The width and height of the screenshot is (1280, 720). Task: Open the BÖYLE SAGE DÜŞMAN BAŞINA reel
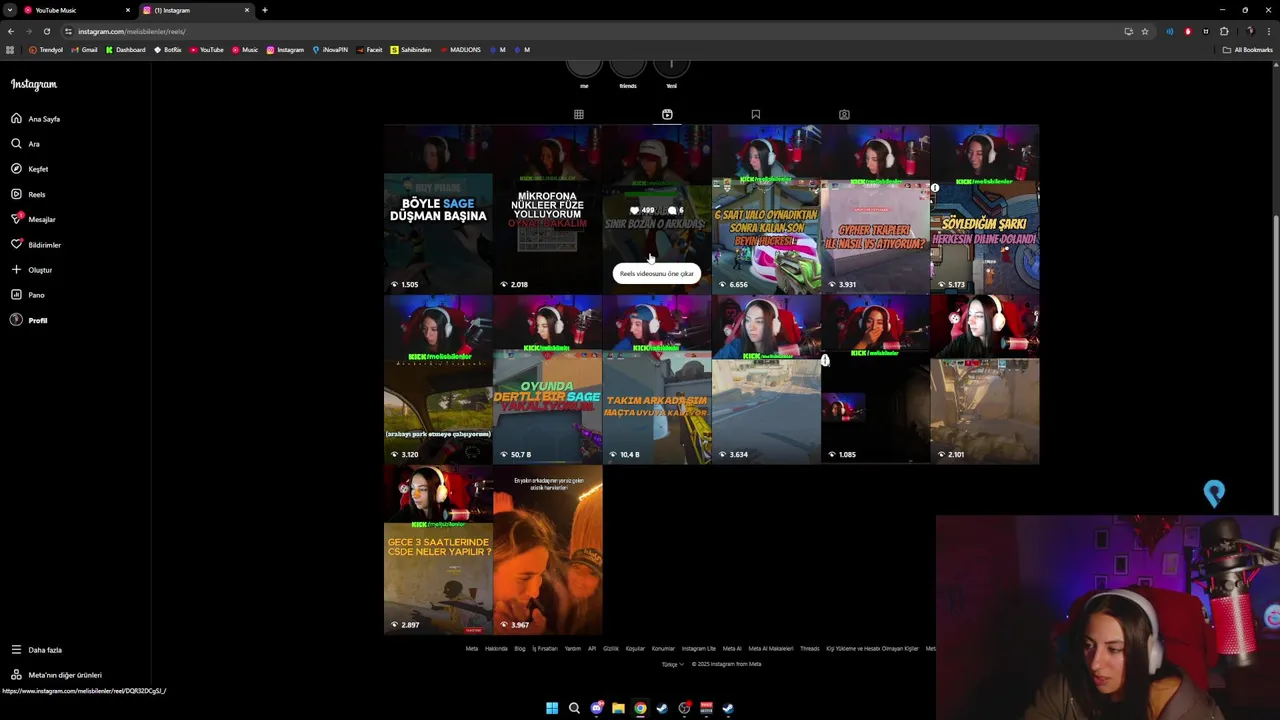pos(438,209)
